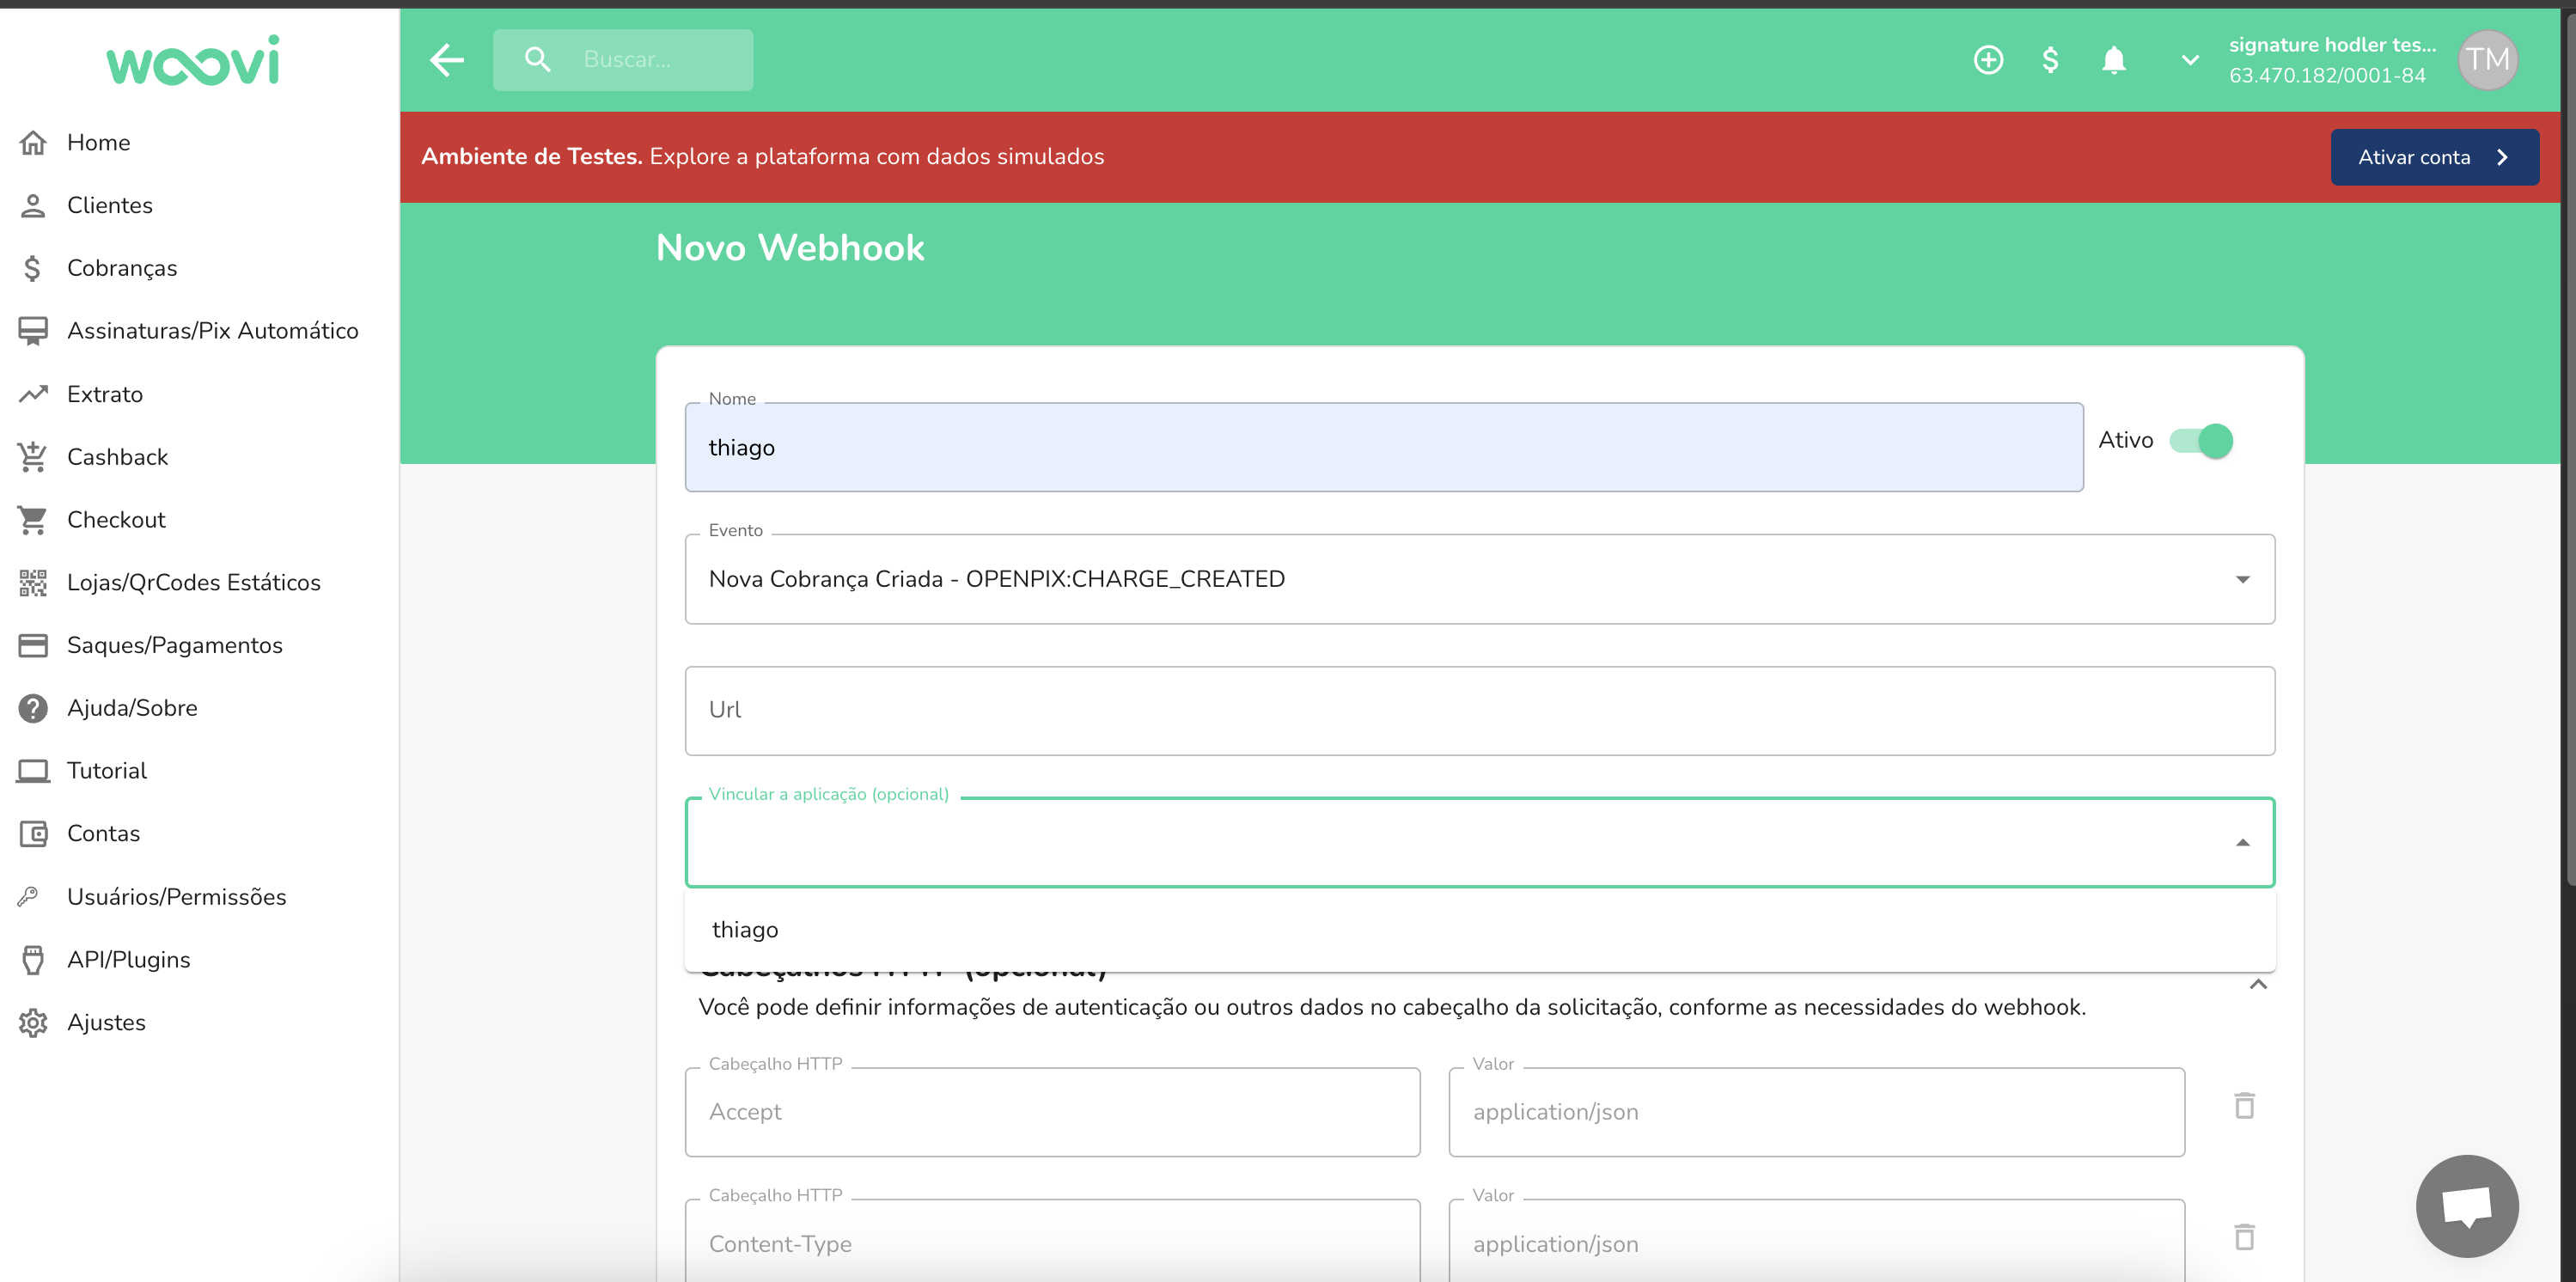Expand the Vincular a aplicação dropdown
2576x1282 pixels.
click(2243, 842)
